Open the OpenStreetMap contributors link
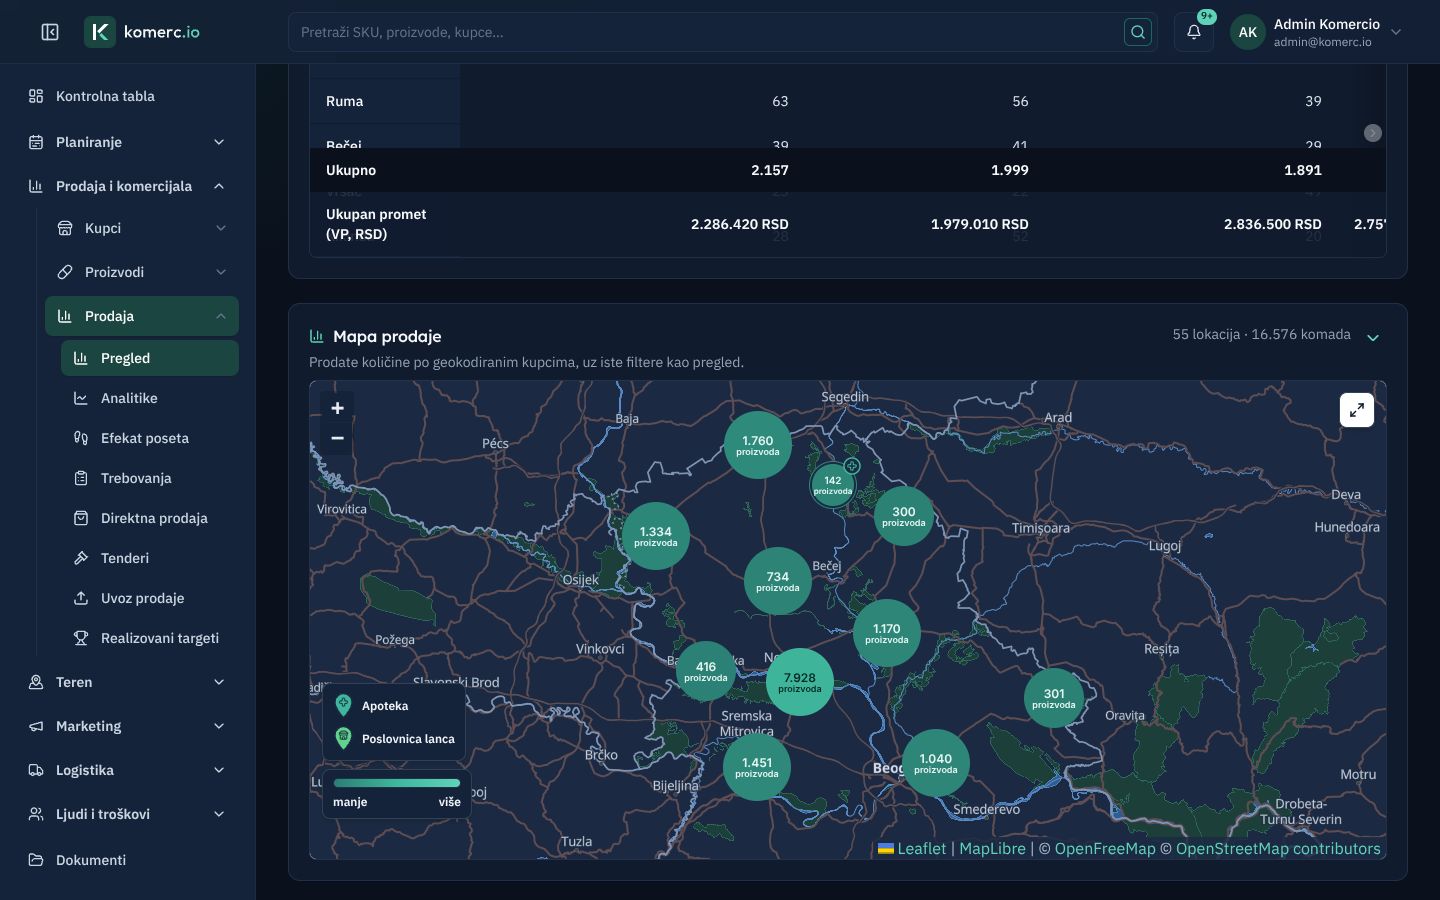The image size is (1440, 900). (x=1278, y=848)
